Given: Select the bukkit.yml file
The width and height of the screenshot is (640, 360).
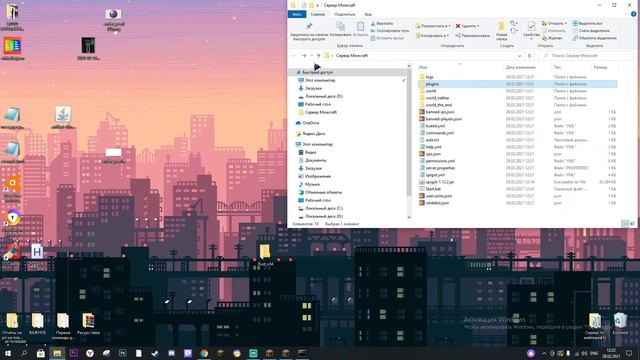Looking at the screenshot, I should click(x=435, y=126).
